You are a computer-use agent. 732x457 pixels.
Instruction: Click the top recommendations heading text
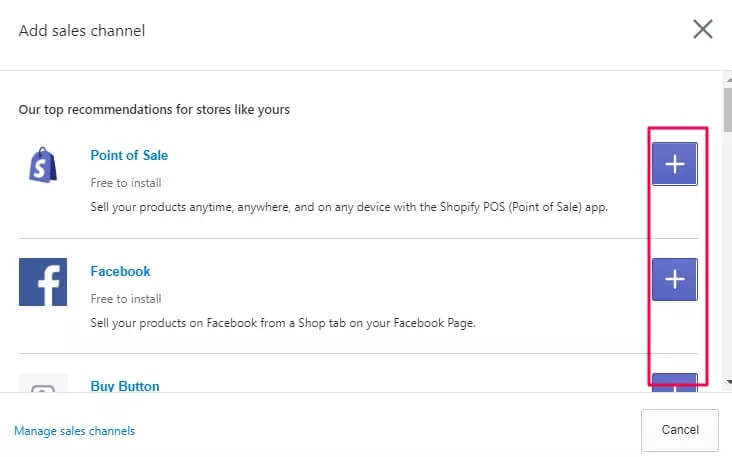154,109
